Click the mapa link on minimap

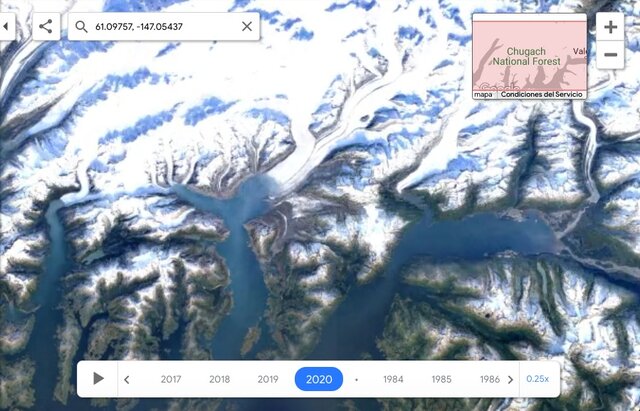point(483,95)
